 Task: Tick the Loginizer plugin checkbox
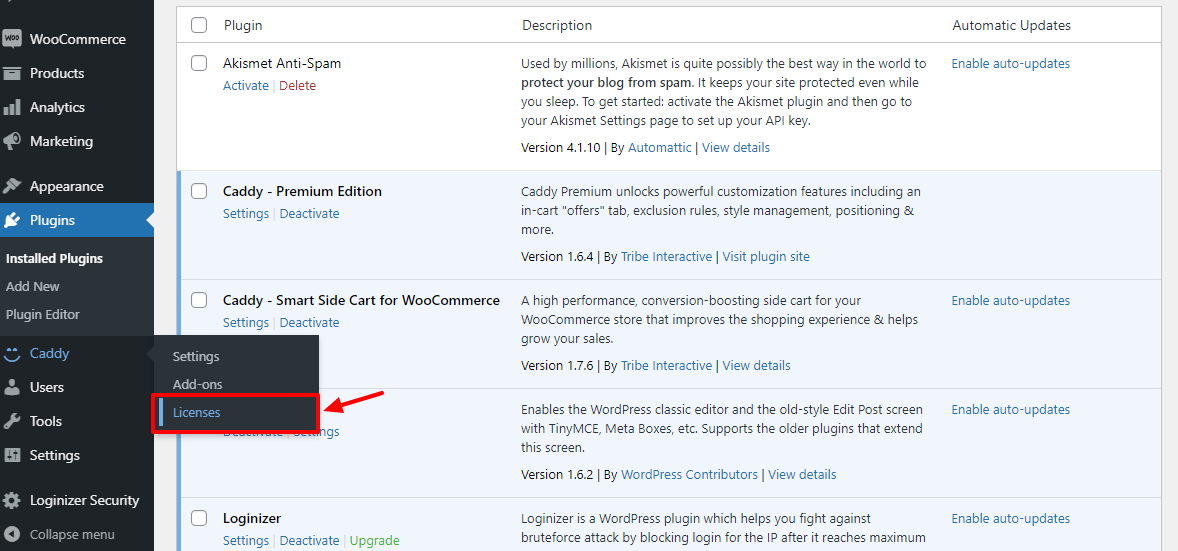pos(199,518)
